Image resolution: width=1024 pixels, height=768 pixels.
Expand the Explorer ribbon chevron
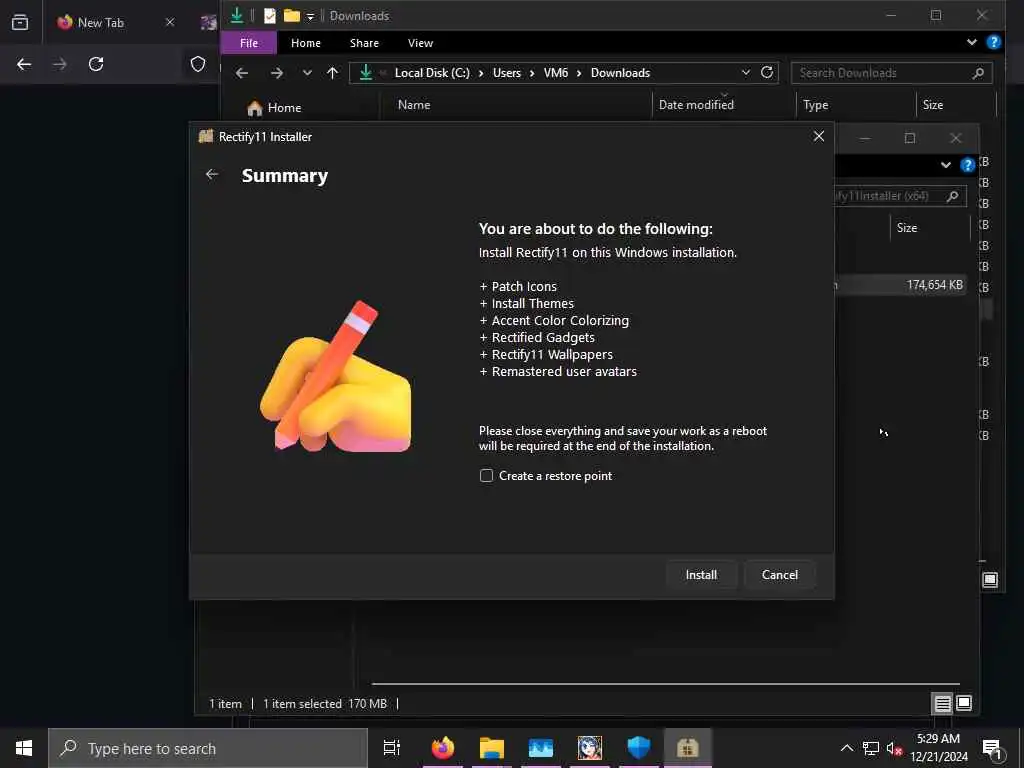[971, 42]
